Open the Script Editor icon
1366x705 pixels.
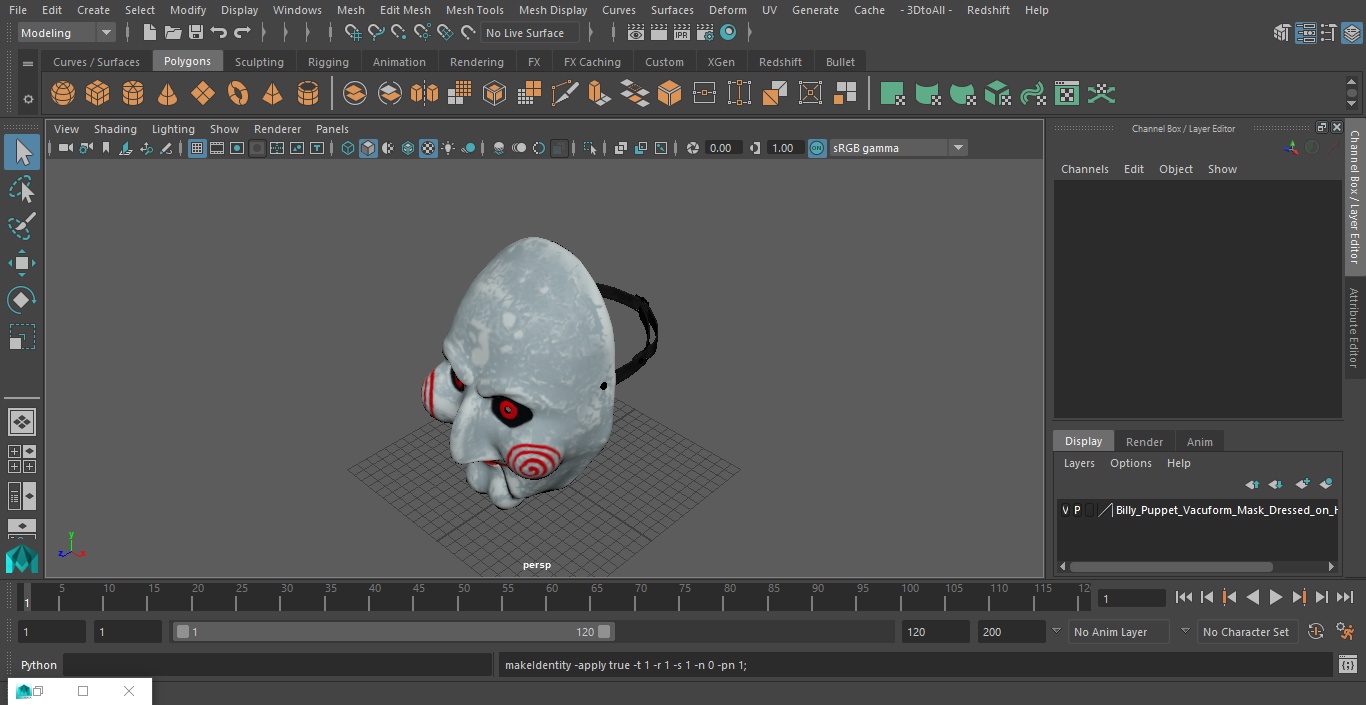(1347, 665)
